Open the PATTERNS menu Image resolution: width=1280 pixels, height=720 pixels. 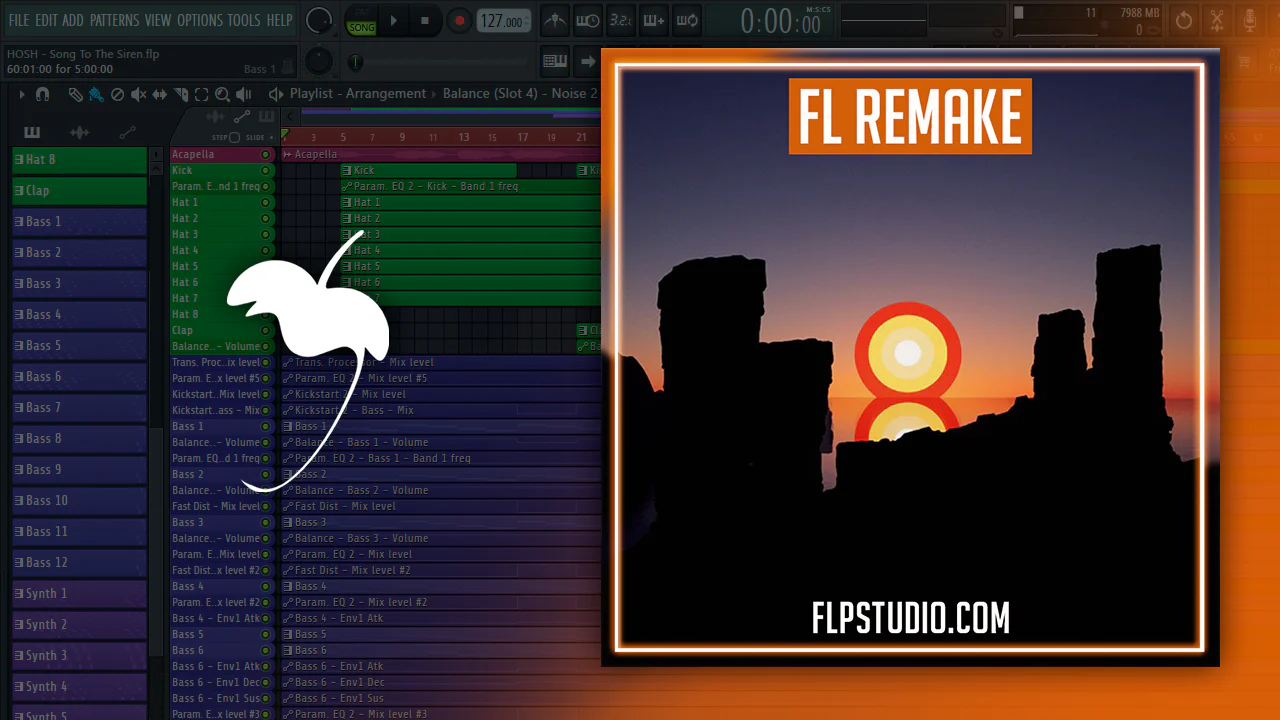point(114,20)
